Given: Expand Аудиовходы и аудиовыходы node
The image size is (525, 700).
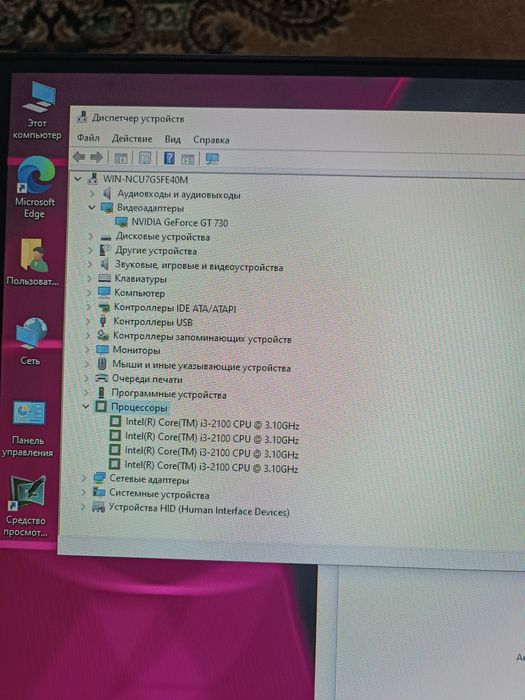Looking at the screenshot, I should pos(92,194).
